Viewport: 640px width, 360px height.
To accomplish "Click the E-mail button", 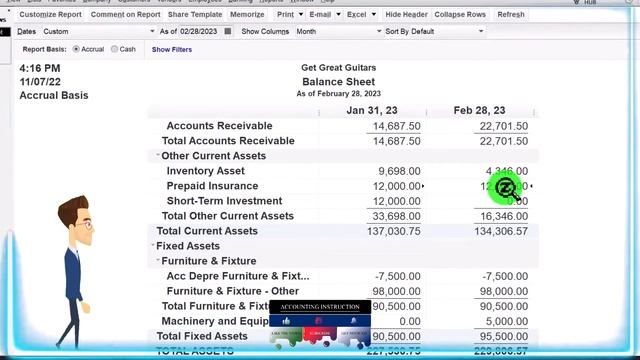I will (x=320, y=15).
